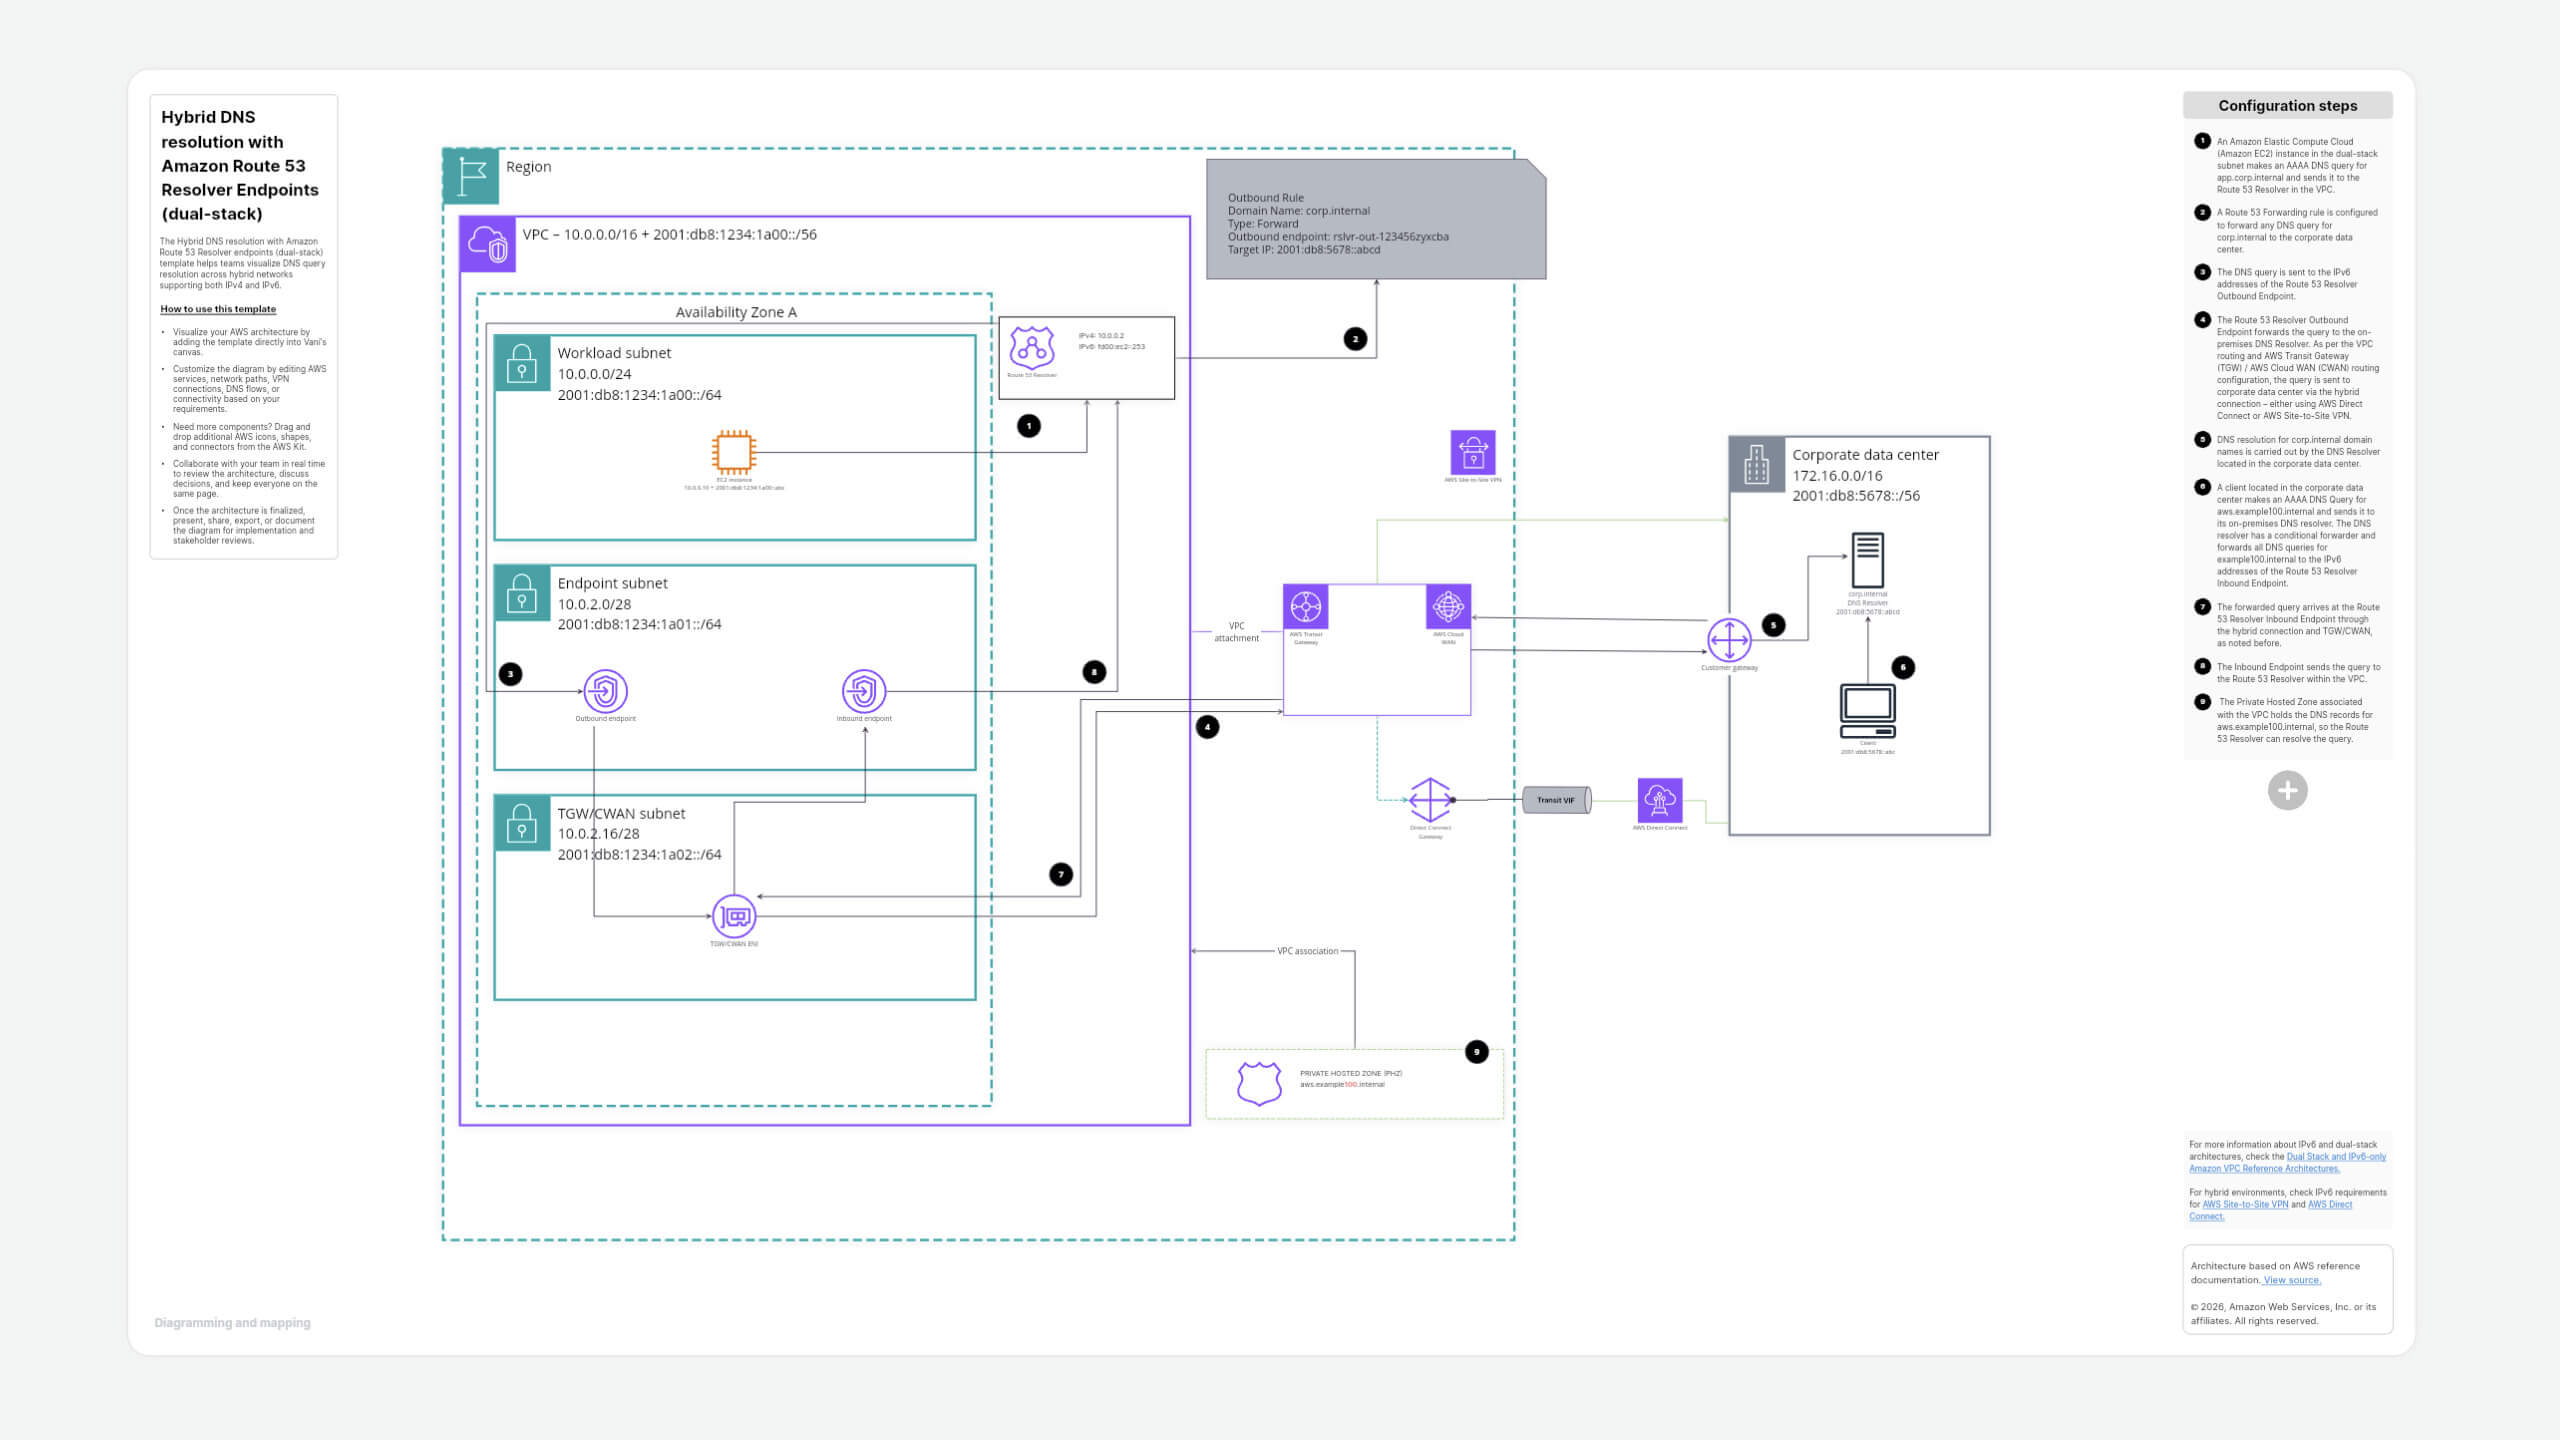Click the Workload subnet title text
2560x1440 pixels.
tap(614, 353)
